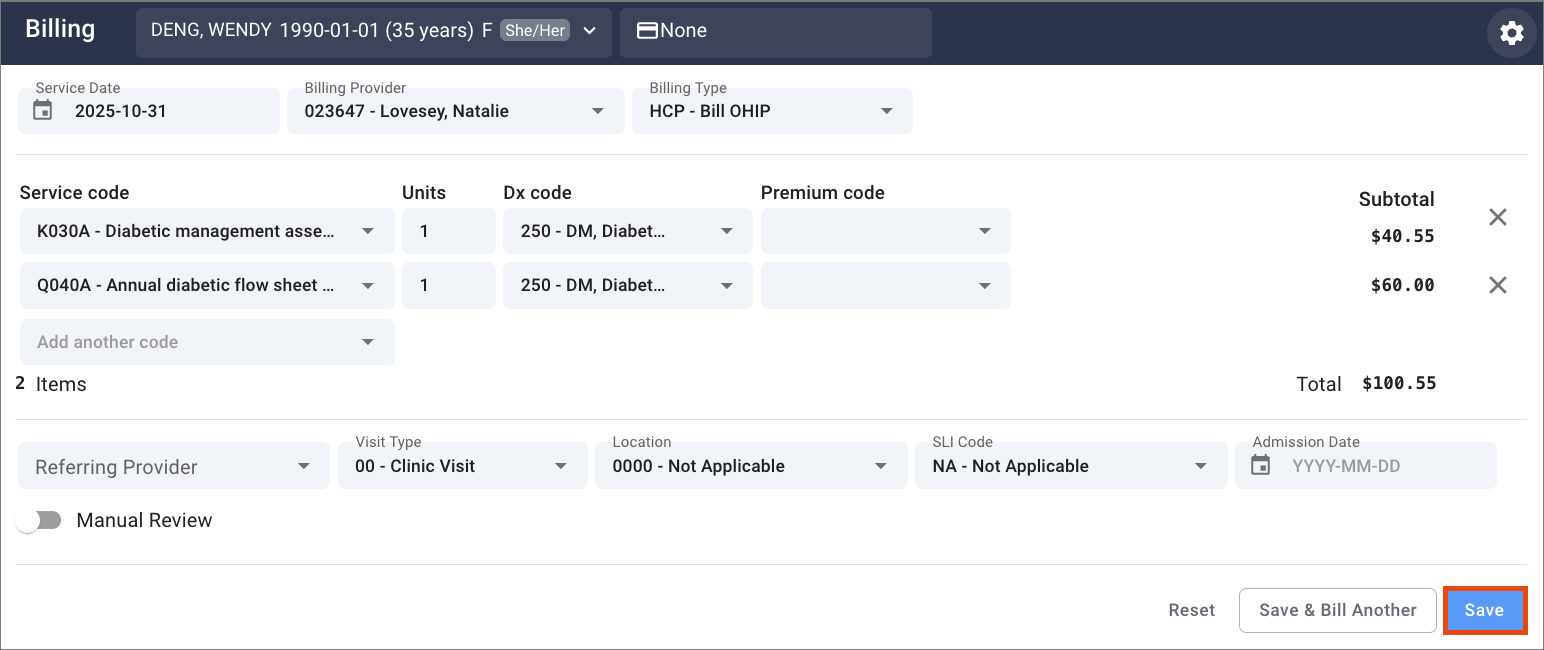The width and height of the screenshot is (1544, 650).
Task: Remove the K030A service code row
Action: (1497, 217)
